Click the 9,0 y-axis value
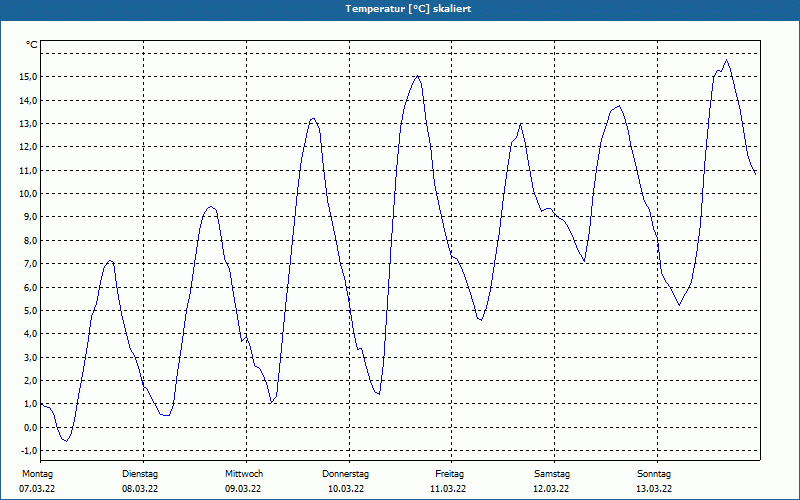The width and height of the screenshot is (800, 500). 30,217
